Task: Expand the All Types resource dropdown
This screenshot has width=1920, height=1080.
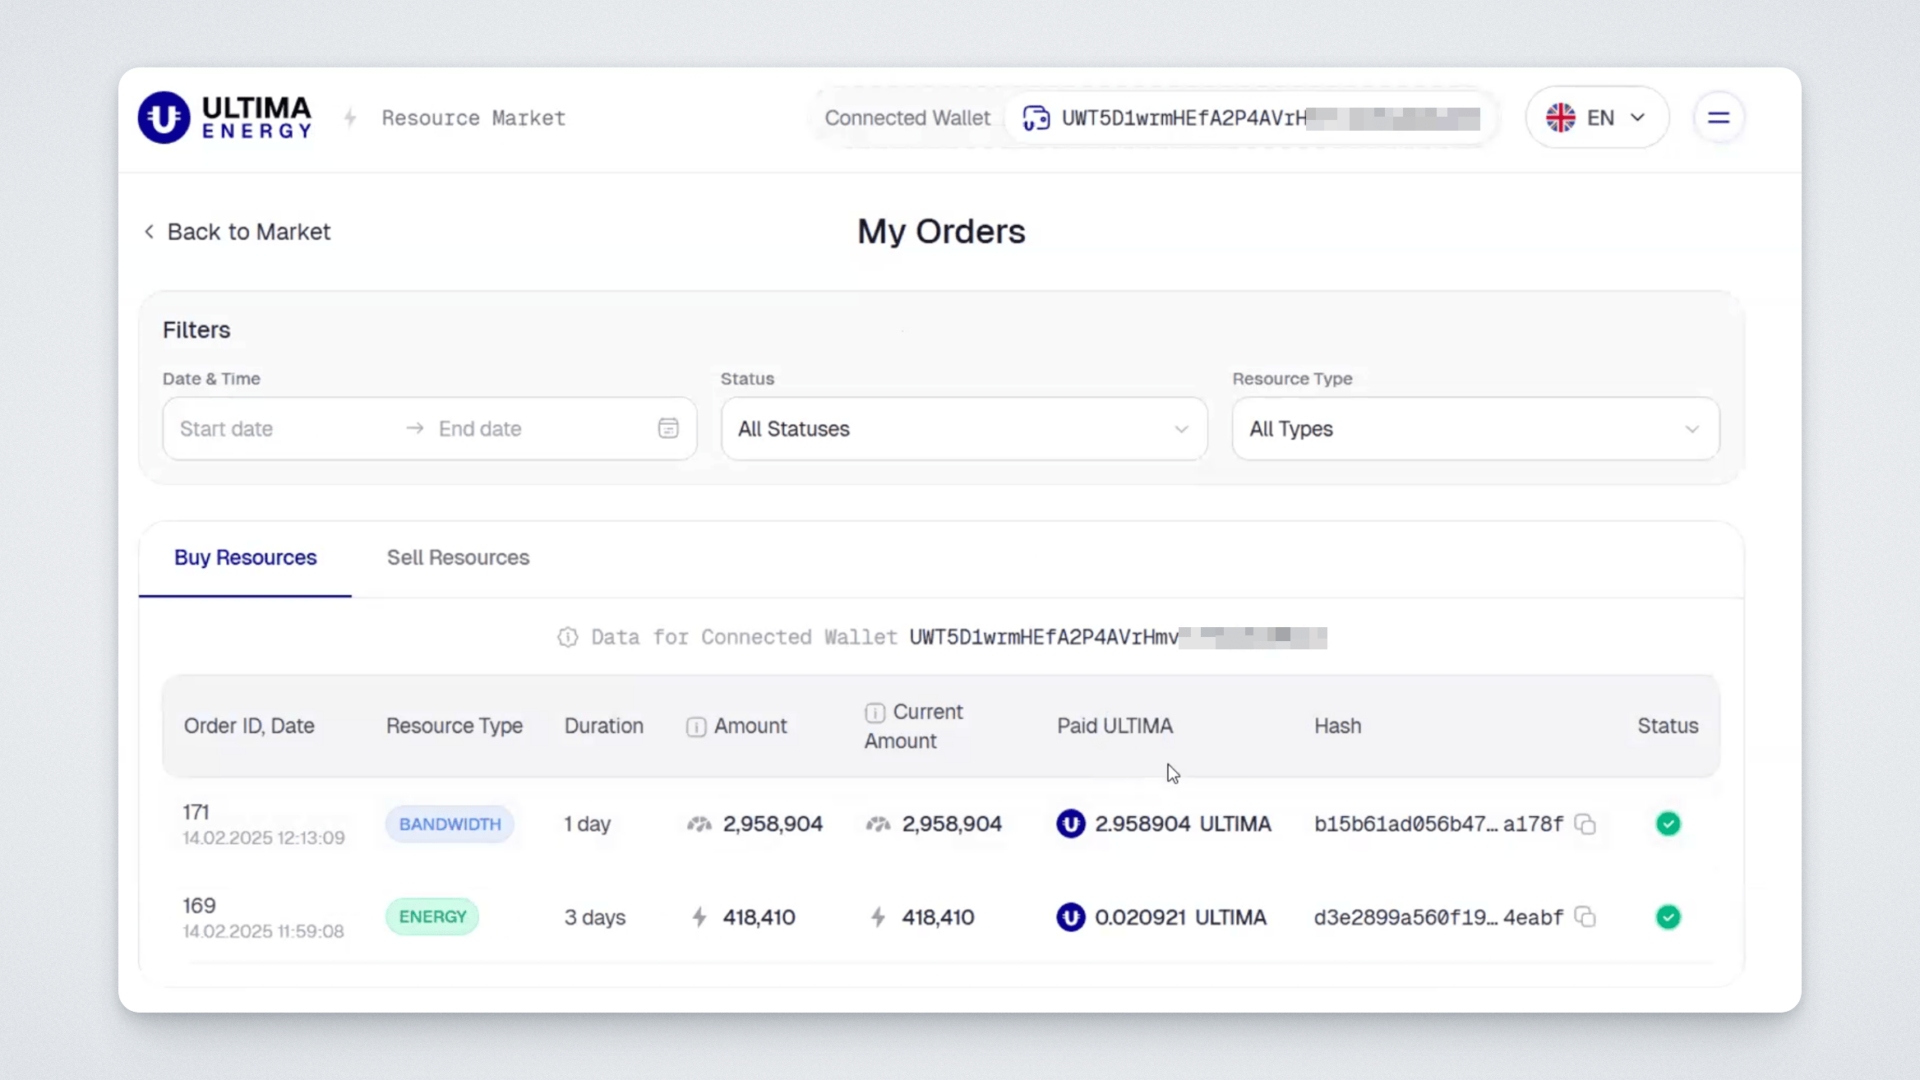Action: (x=1474, y=429)
